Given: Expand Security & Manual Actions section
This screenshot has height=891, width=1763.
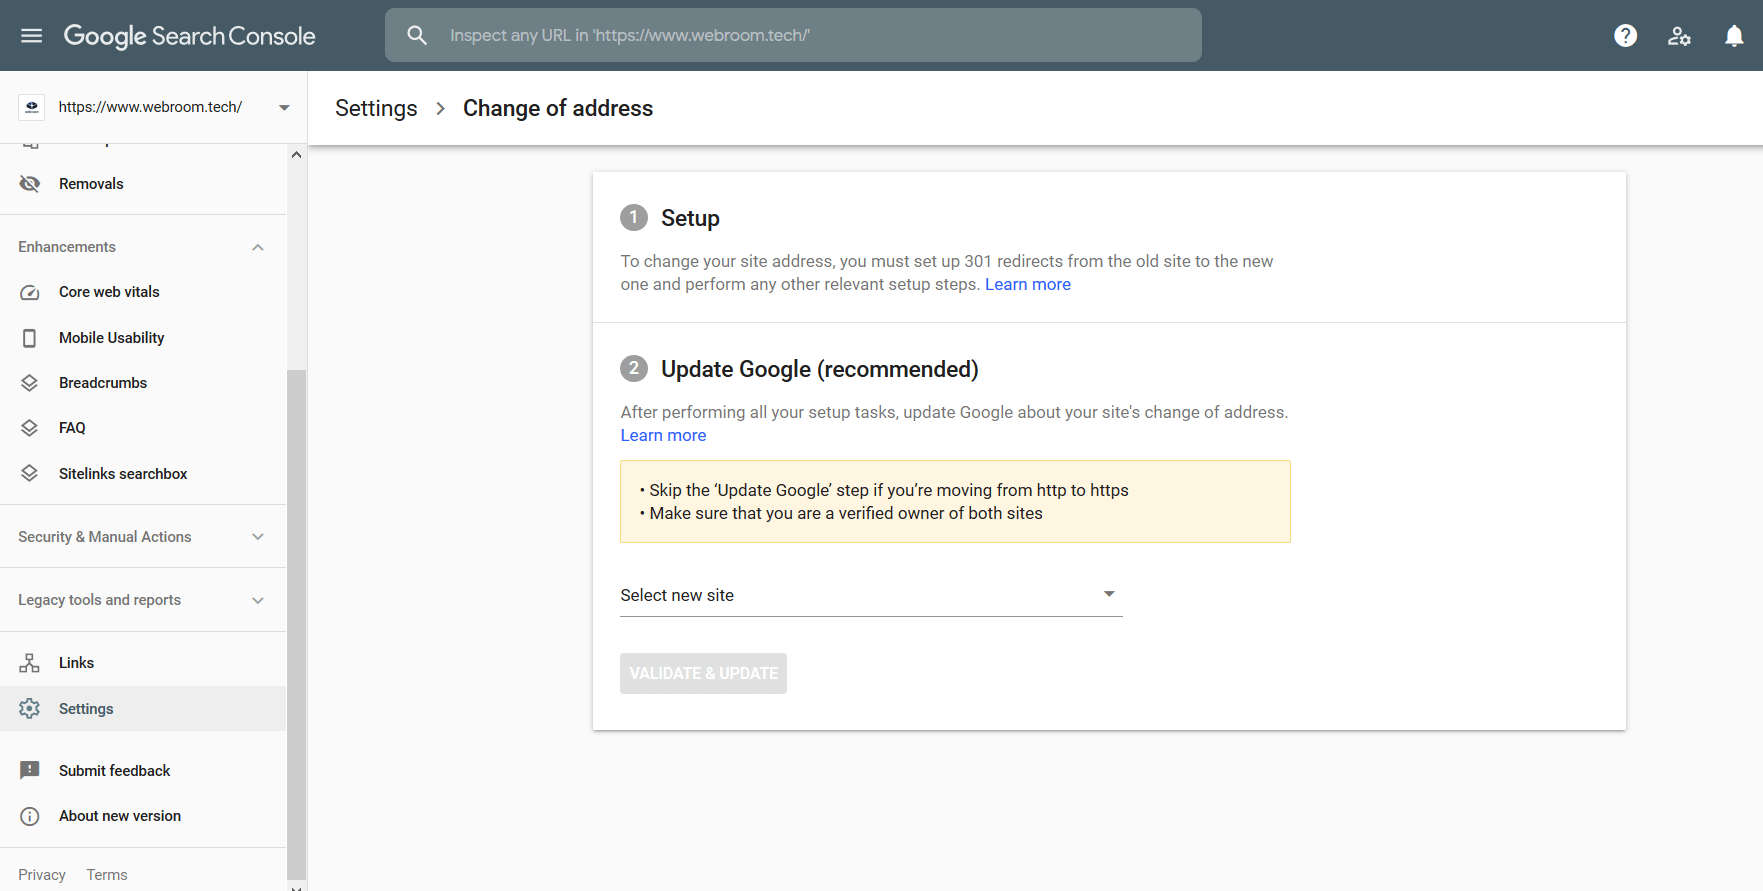Looking at the screenshot, I should (258, 537).
